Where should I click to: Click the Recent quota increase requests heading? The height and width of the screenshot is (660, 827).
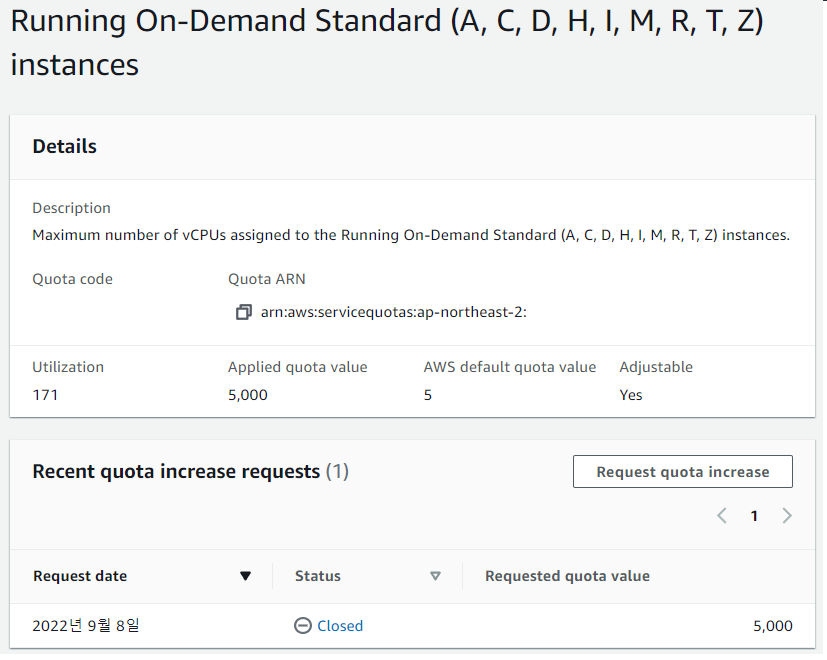[x=176, y=471]
